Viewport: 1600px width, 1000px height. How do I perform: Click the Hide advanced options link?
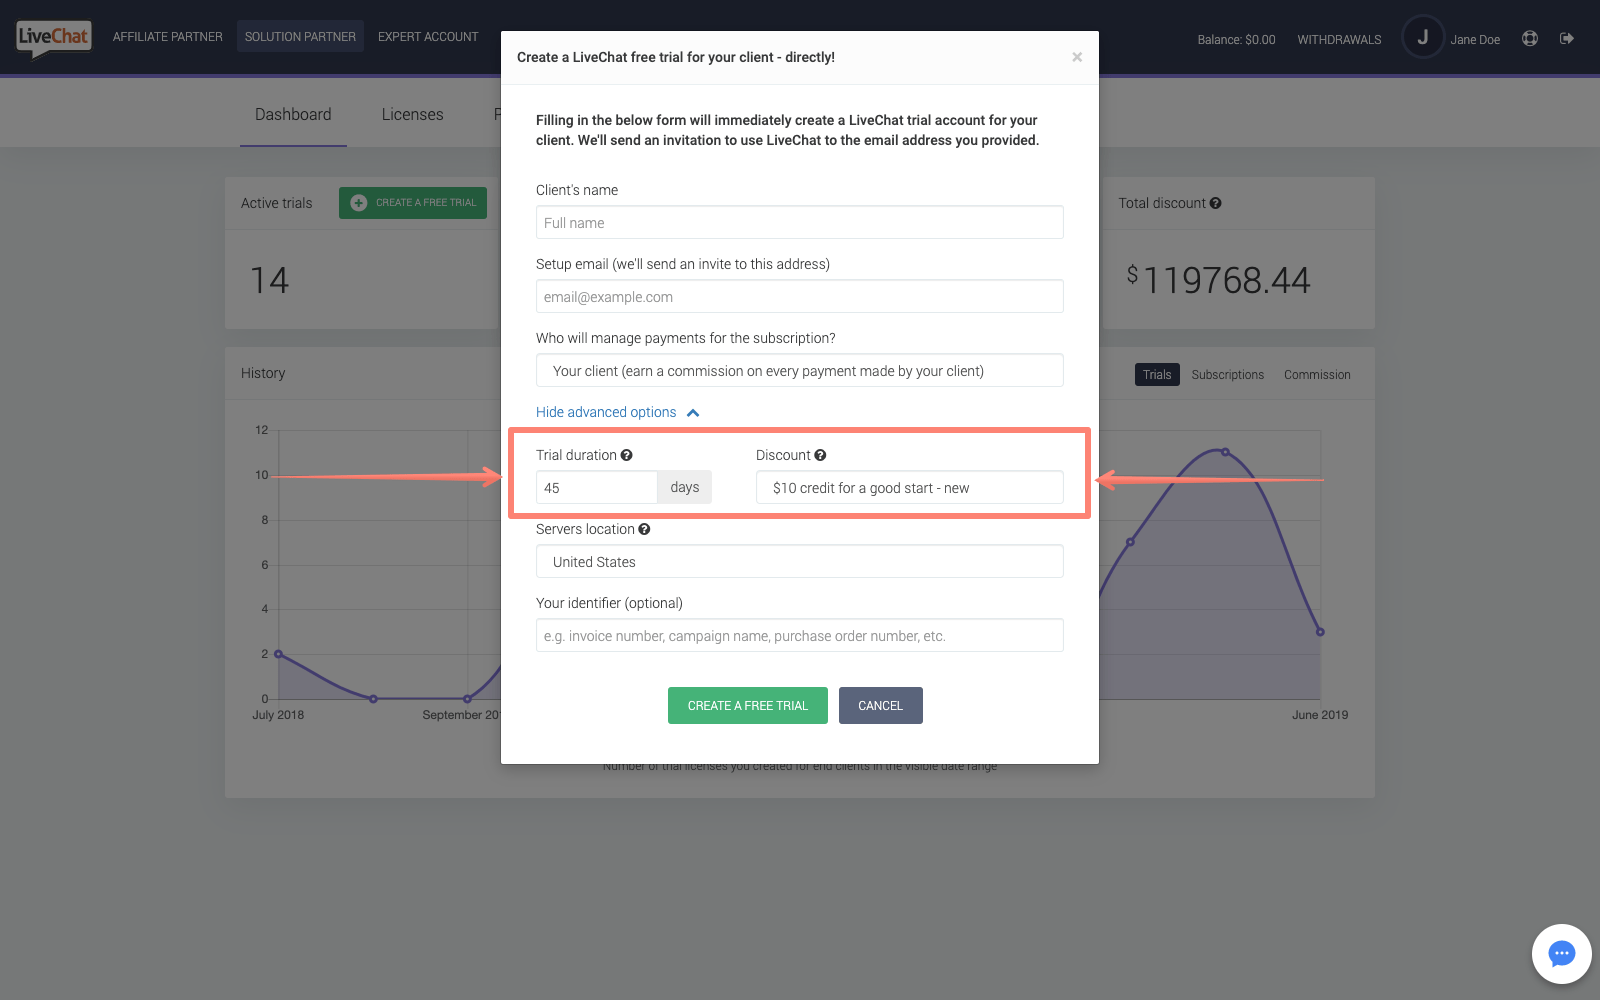pyautogui.click(x=606, y=412)
